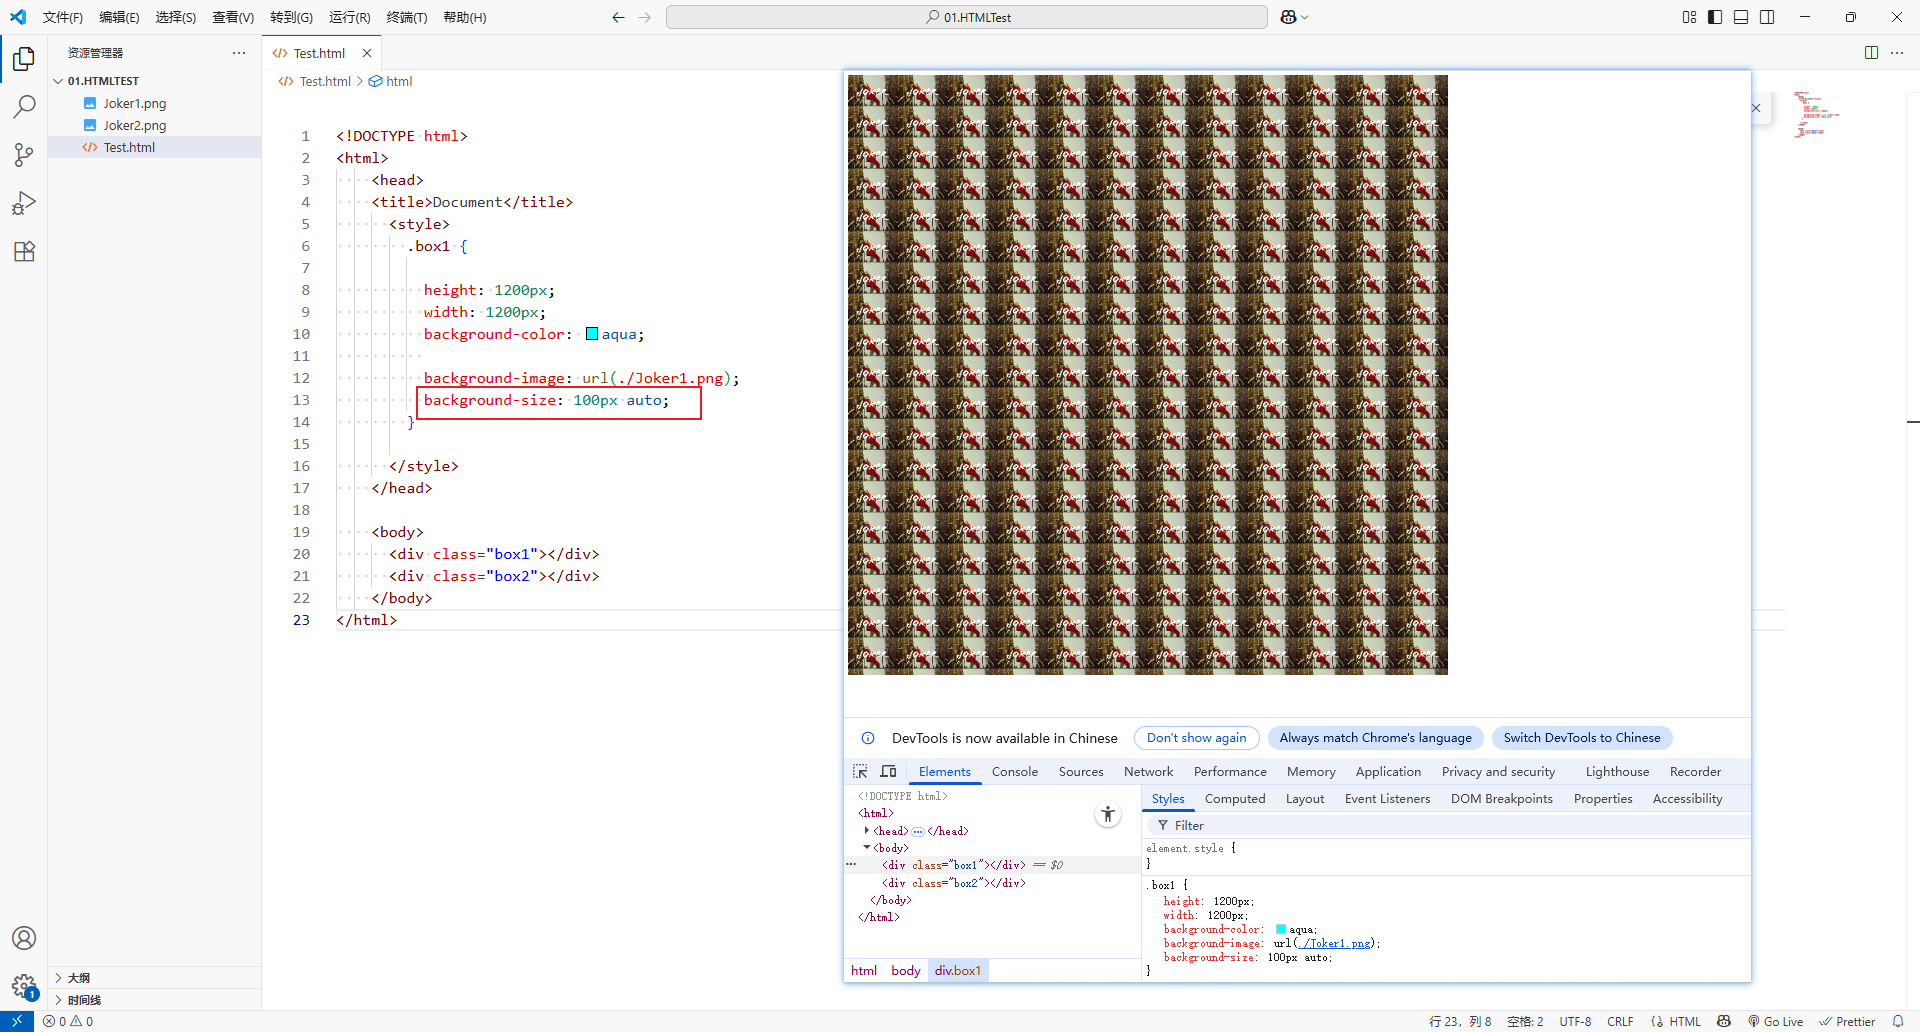Screen dimensions: 1920x1032
Task: Open the Computed styles tab
Action: pos(1235,798)
